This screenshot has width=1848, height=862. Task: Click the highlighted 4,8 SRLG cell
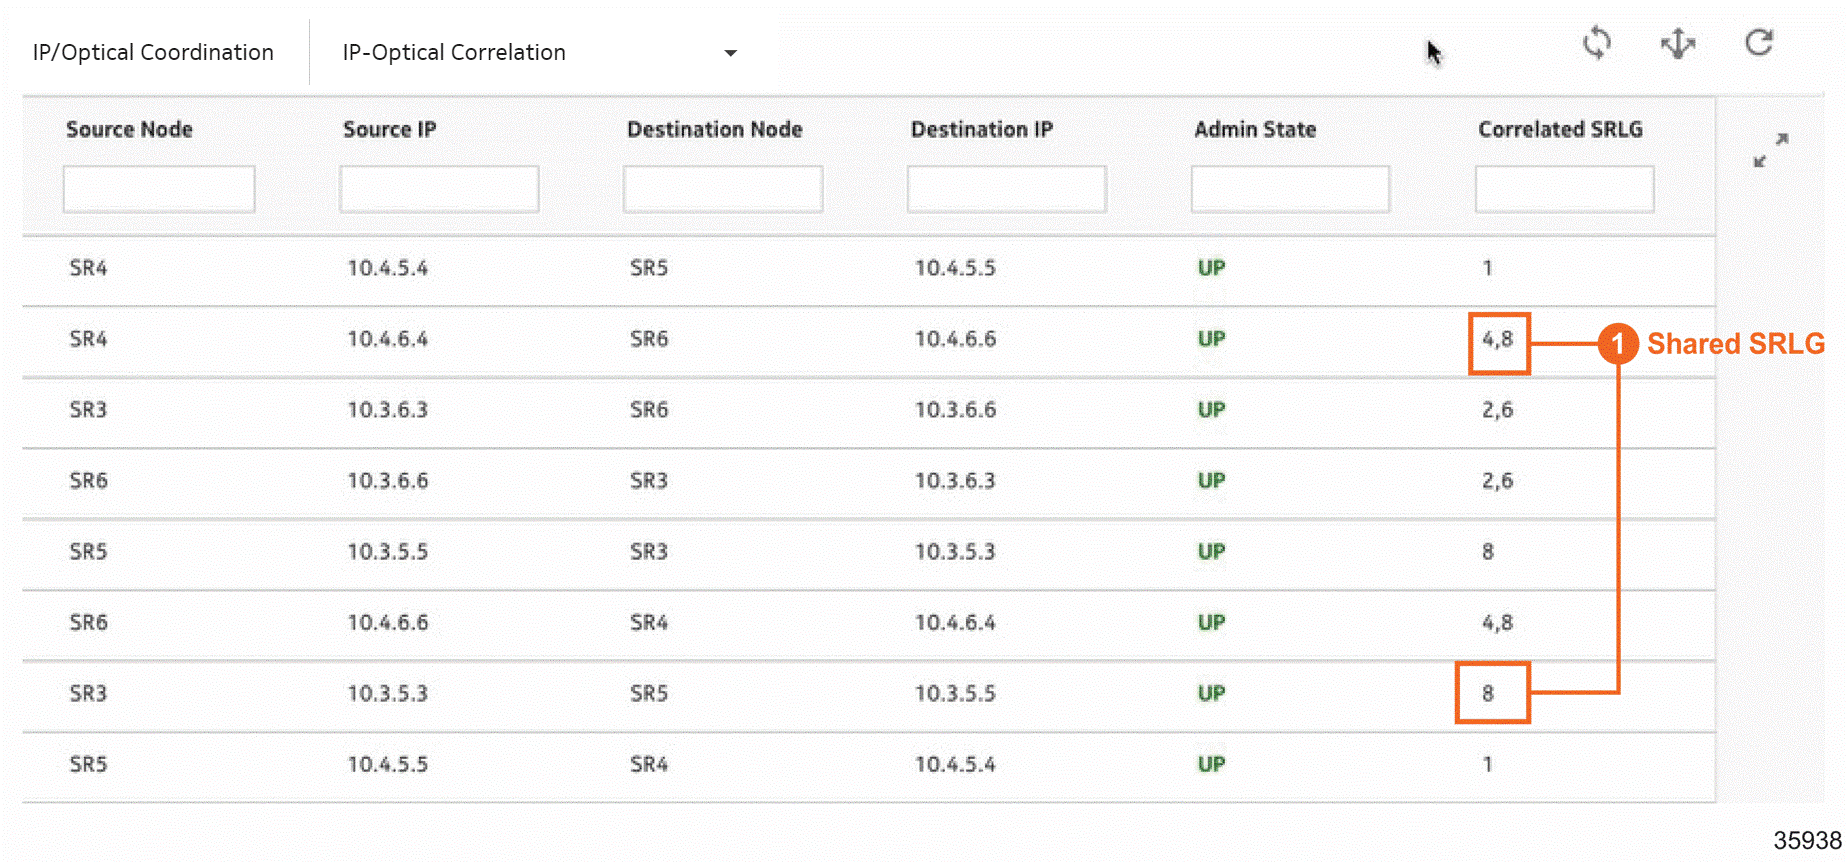click(1498, 340)
